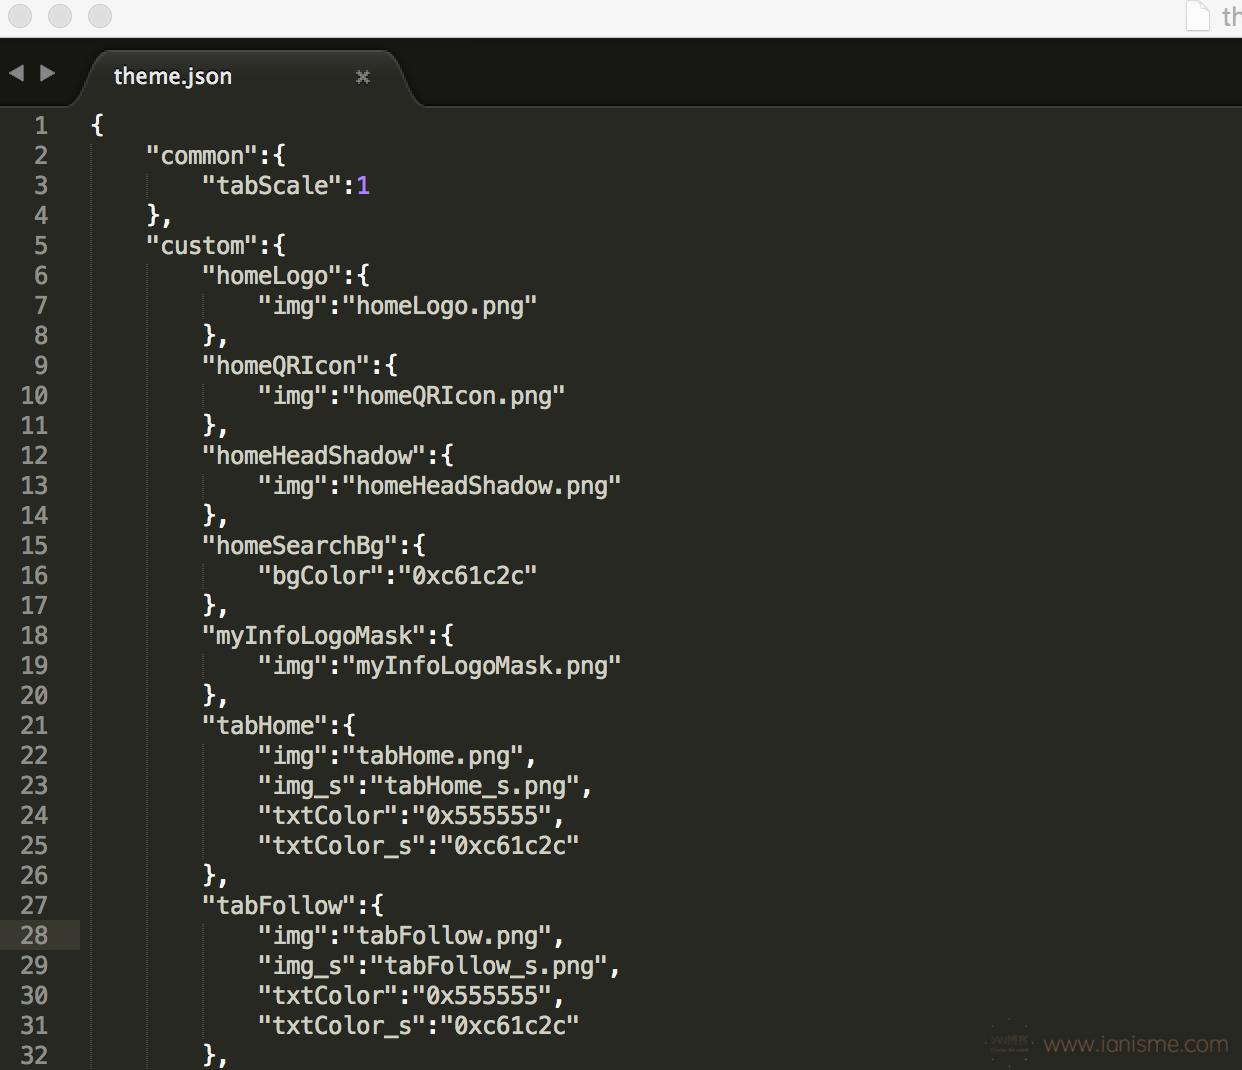This screenshot has height=1070, width=1242.
Task: Click the forward navigation arrow in tab bar
Action: click(x=47, y=73)
